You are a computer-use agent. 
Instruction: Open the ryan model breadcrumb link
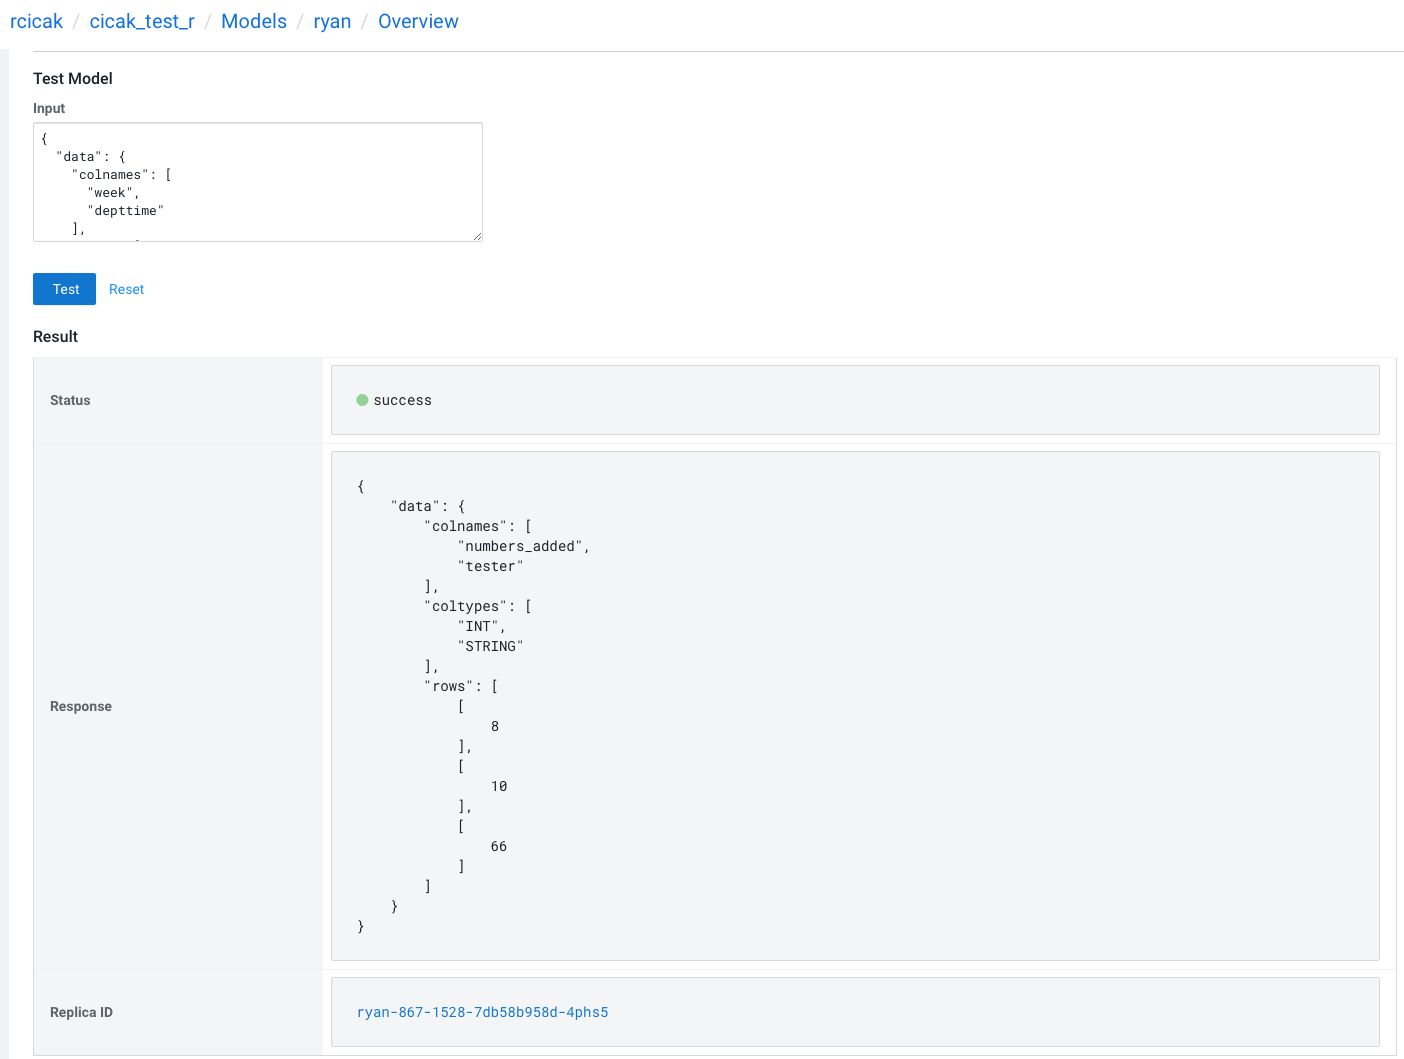point(332,21)
